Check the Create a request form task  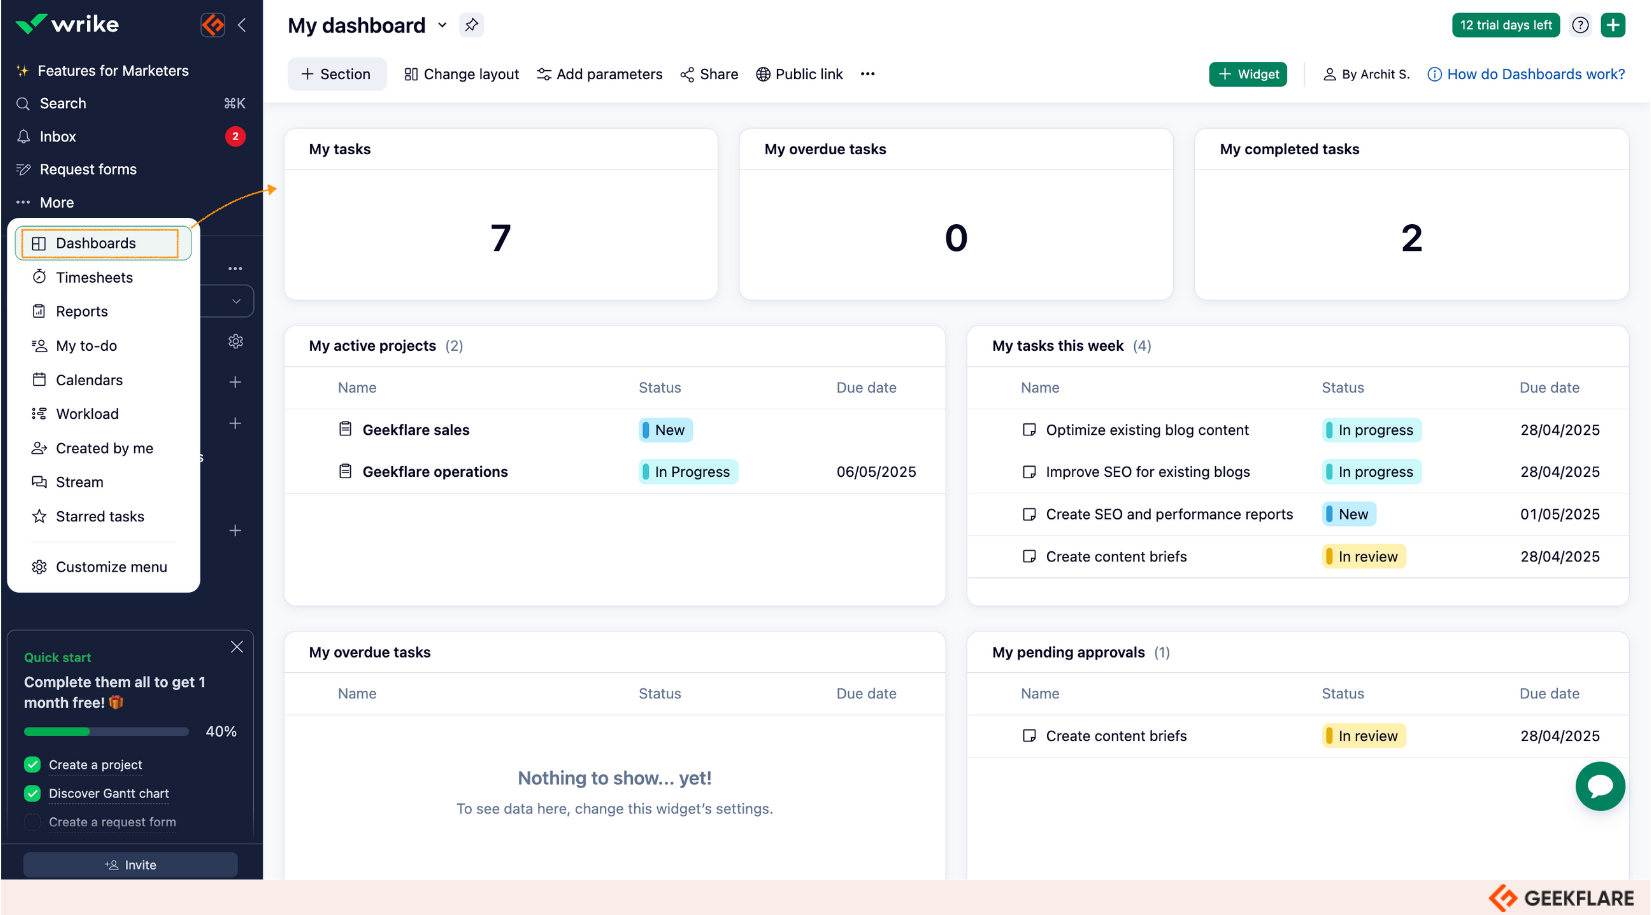click(31, 822)
